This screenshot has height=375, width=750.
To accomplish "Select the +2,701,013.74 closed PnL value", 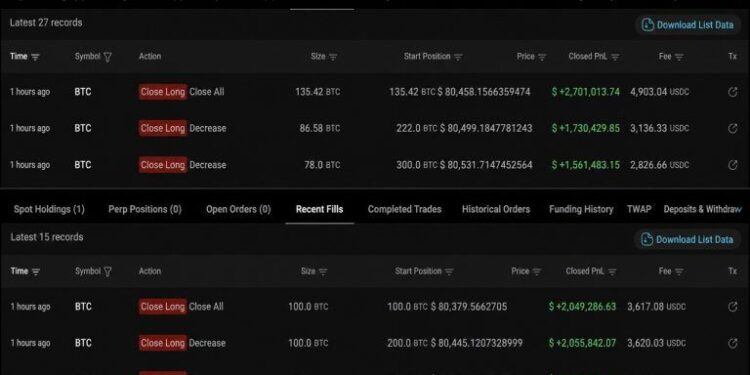I will tap(585, 92).
